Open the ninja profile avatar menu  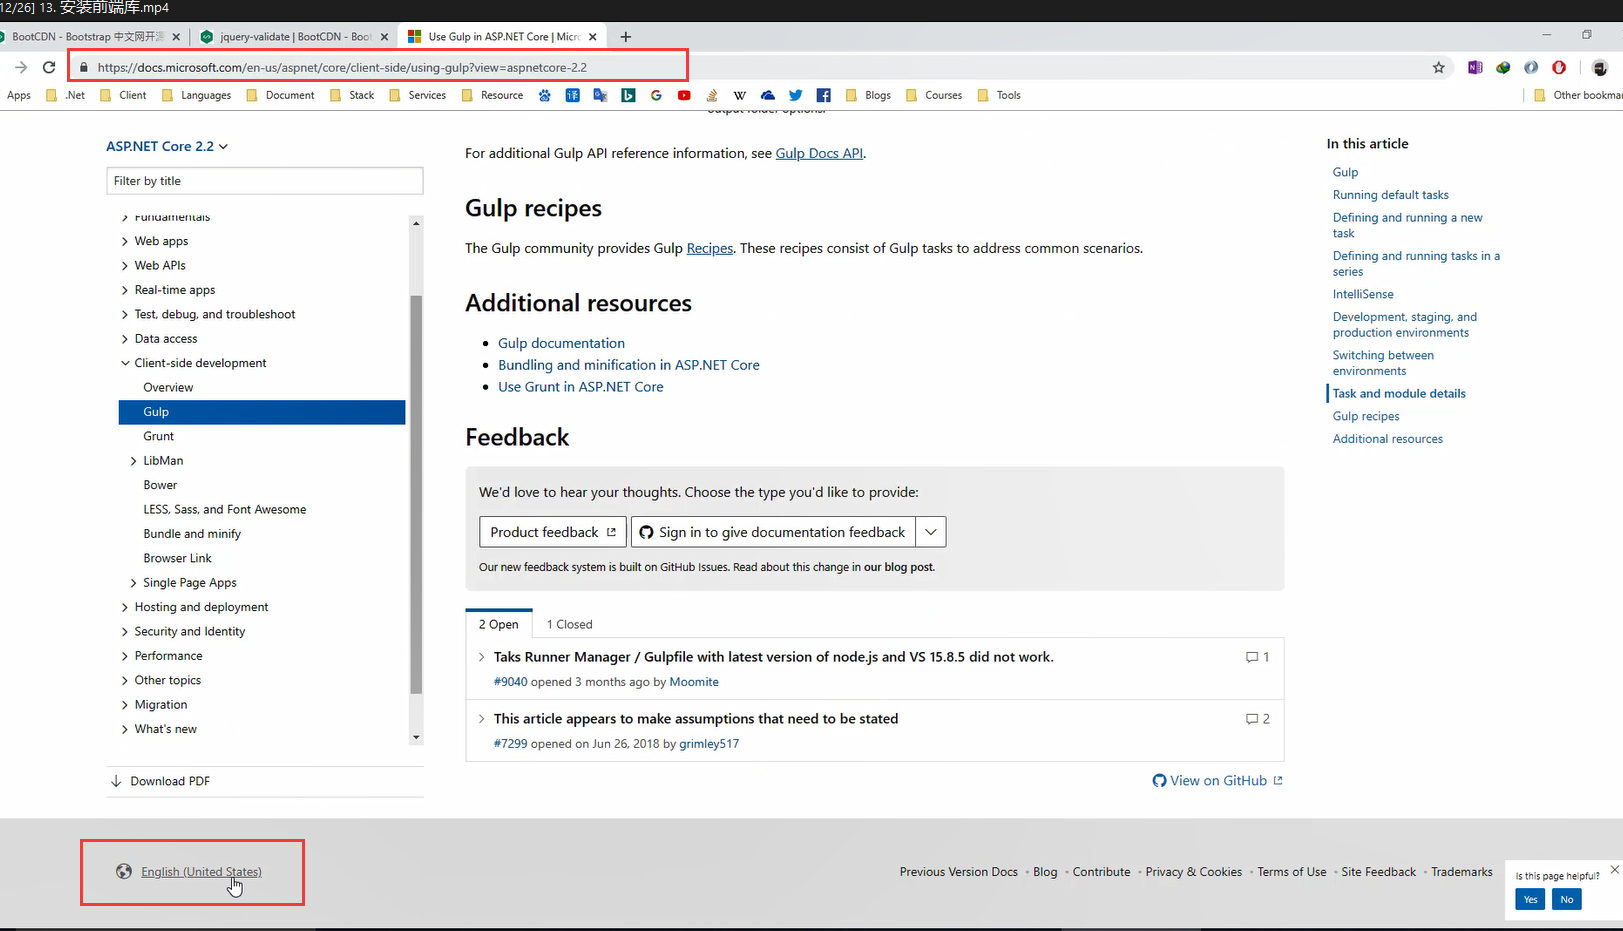pyautogui.click(x=1600, y=67)
